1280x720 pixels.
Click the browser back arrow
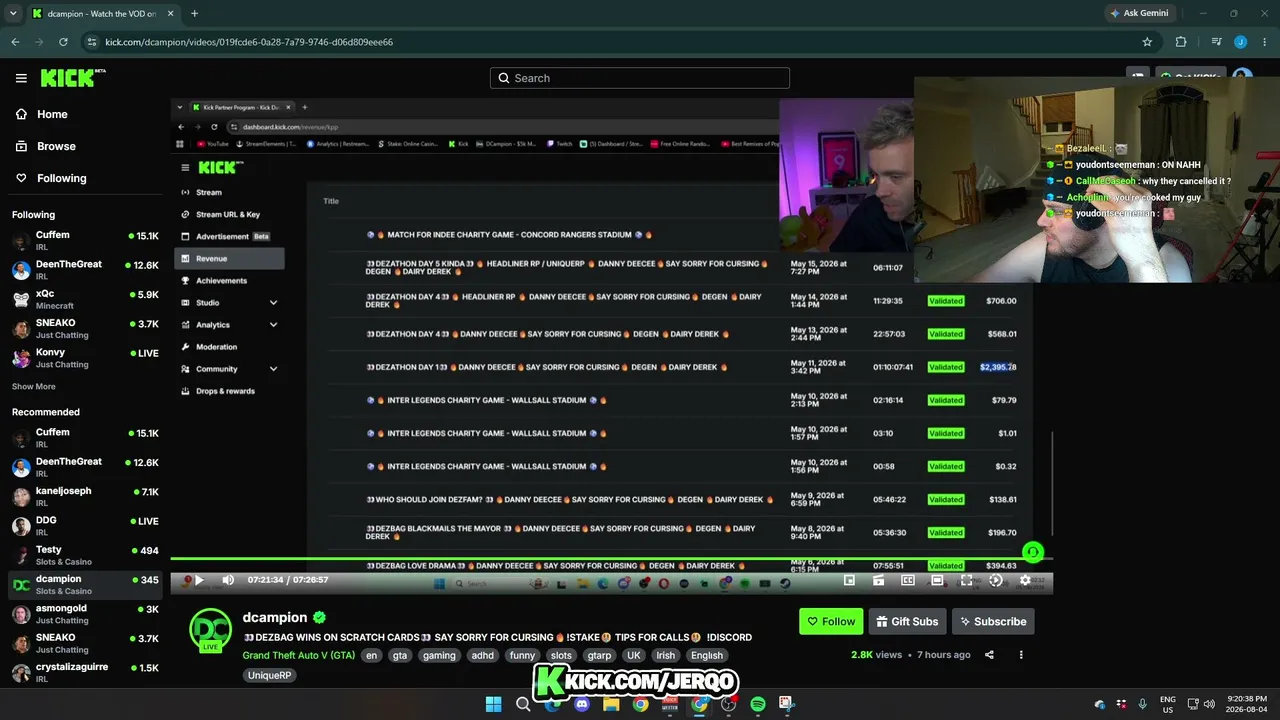click(15, 42)
